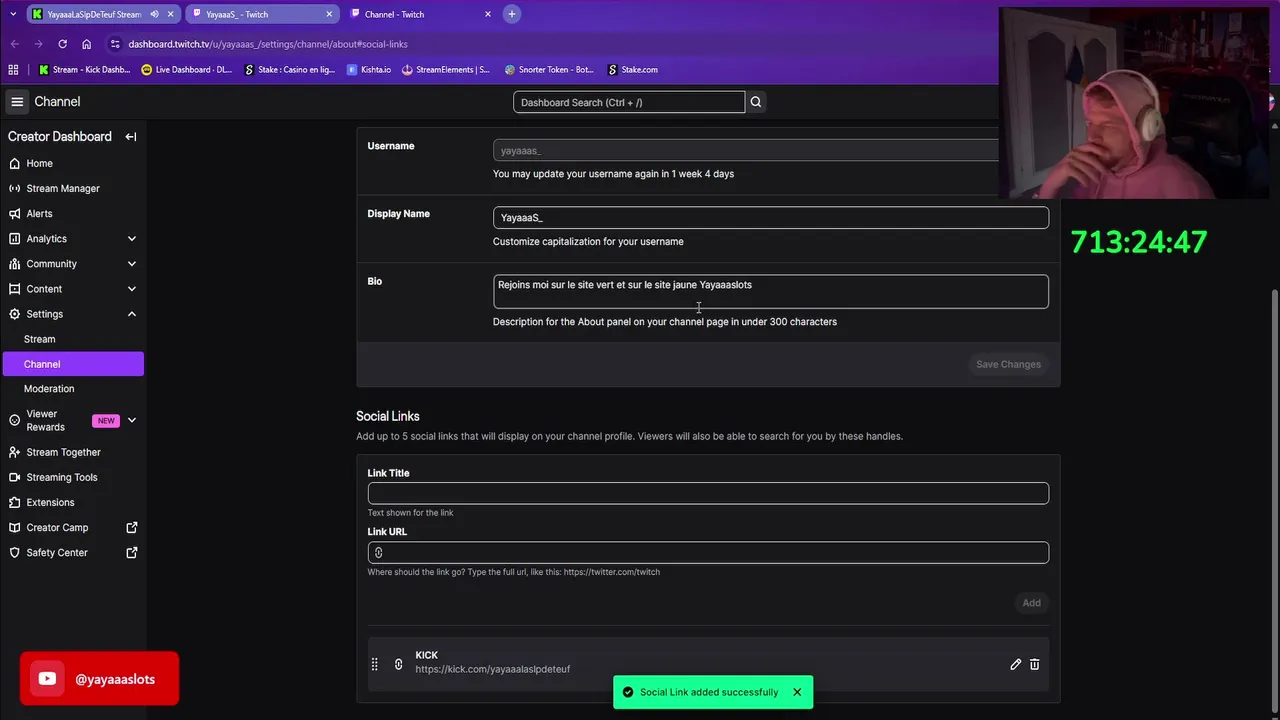Click the Add social link button
The height and width of the screenshot is (720, 1280).
pyautogui.click(x=1031, y=603)
